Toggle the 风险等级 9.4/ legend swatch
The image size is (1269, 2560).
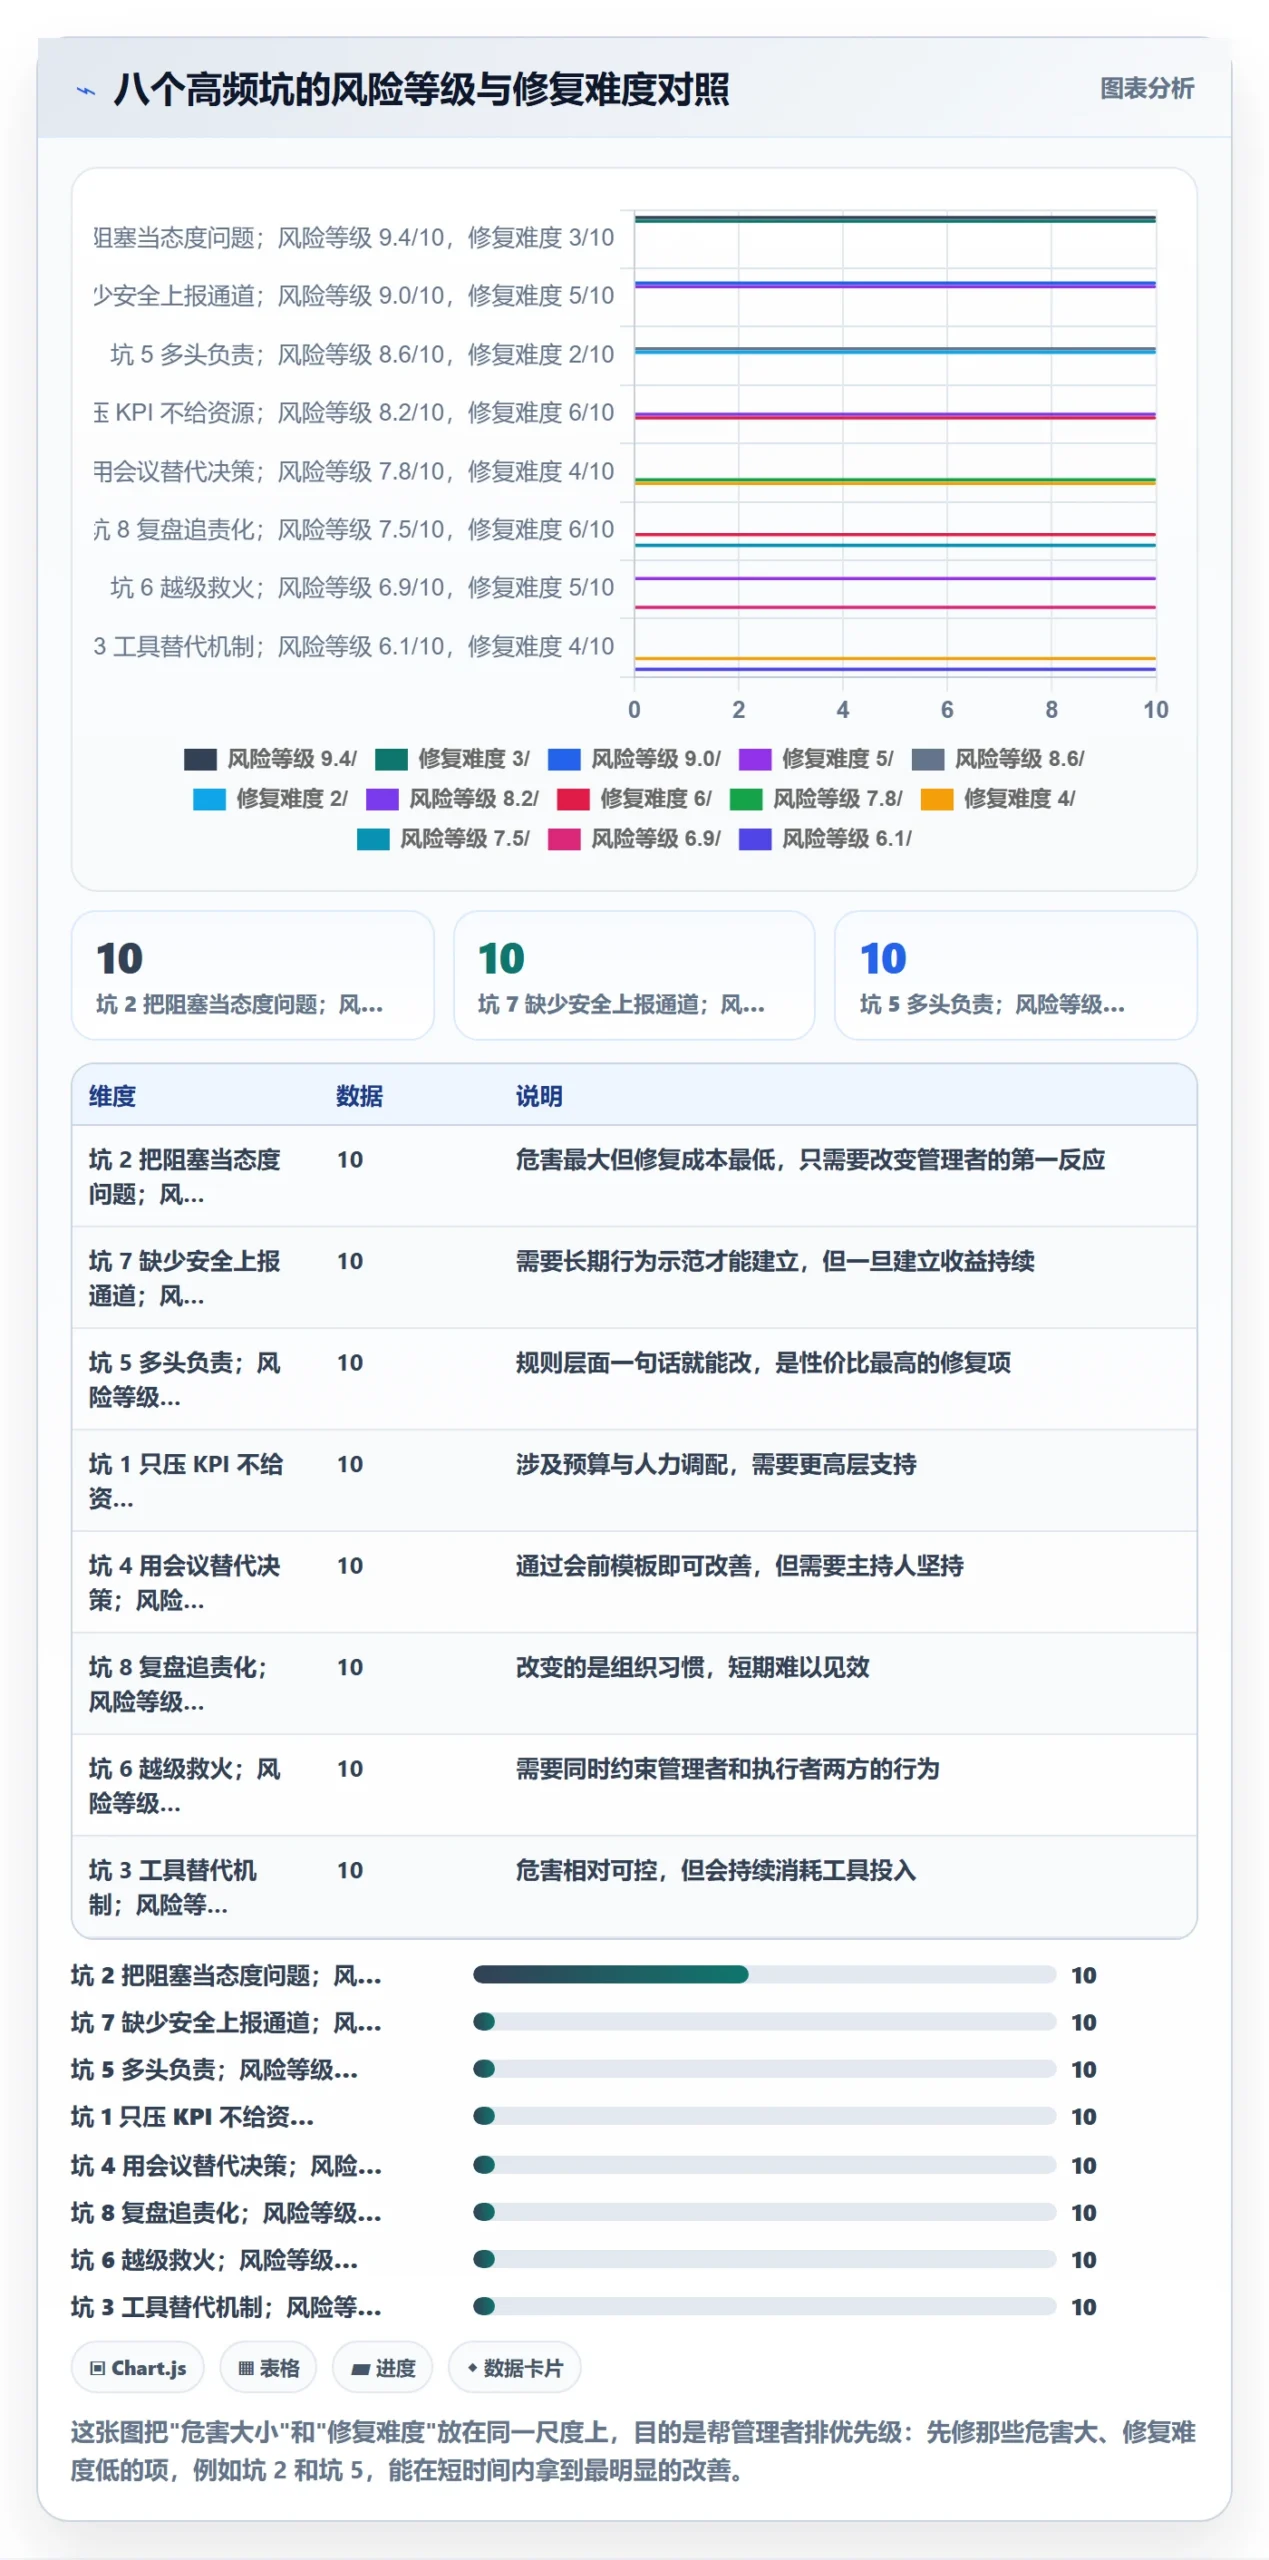coord(200,759)
